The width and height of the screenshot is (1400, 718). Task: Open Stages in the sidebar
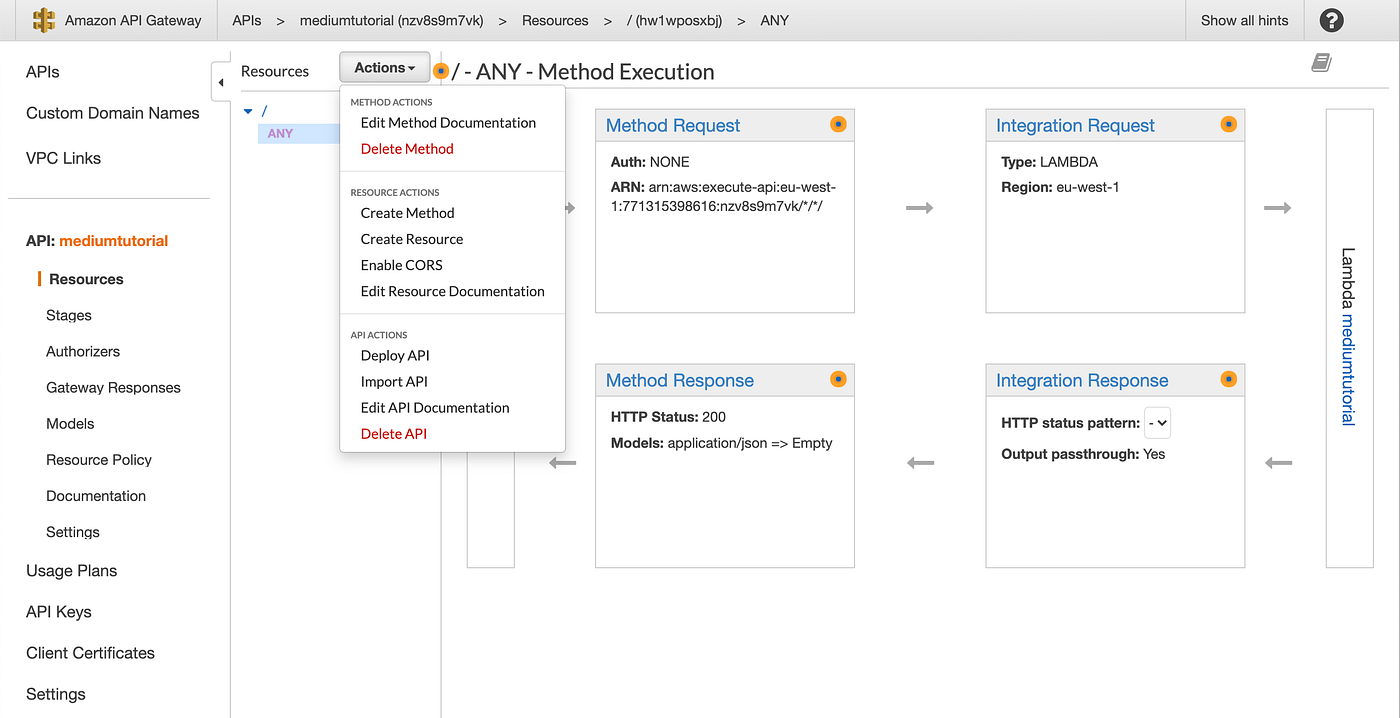click(69, 315)
